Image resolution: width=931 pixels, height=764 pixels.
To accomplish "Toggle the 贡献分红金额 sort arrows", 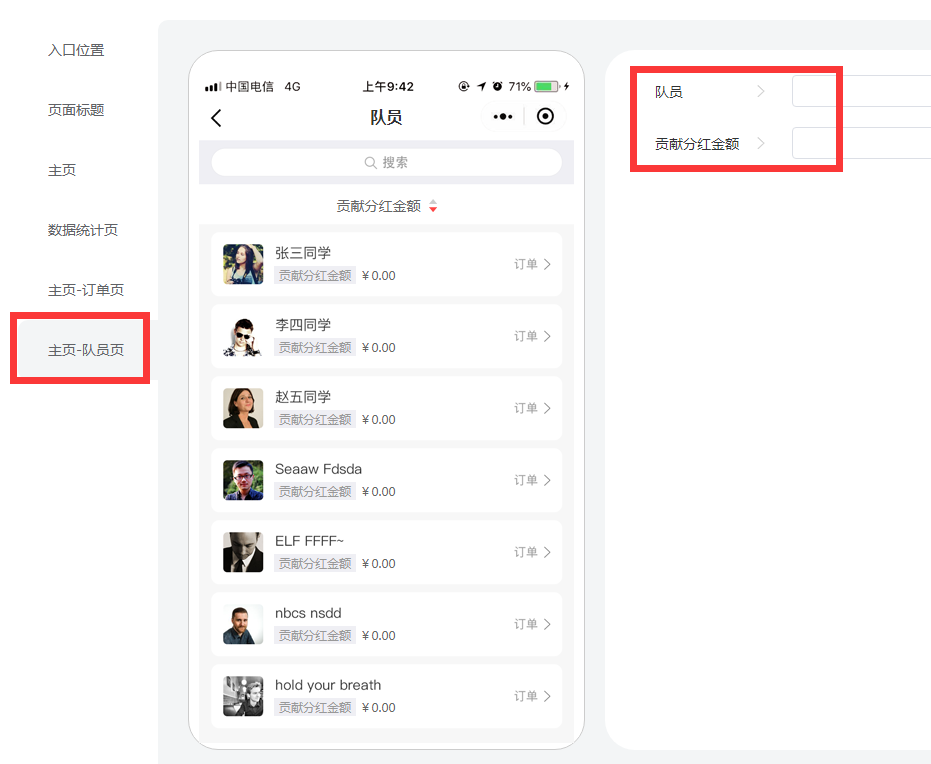I will click(x=433, y=206).
